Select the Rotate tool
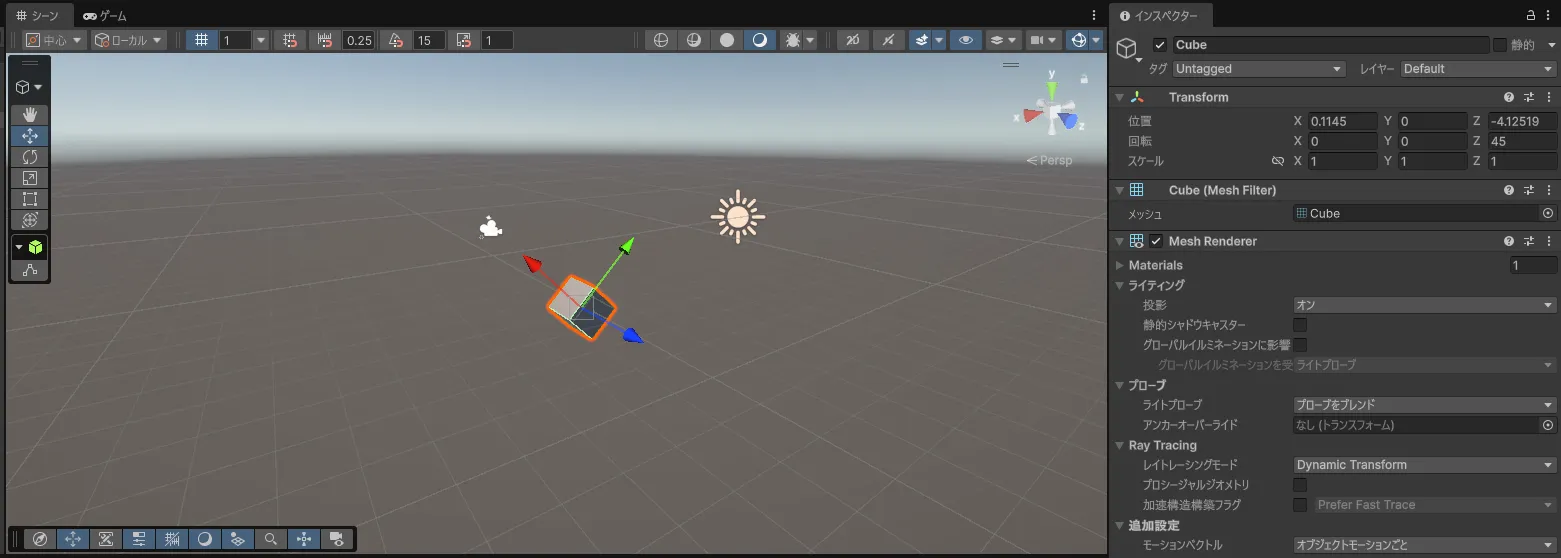This screenshot has width=1561, height=558. 30,157
